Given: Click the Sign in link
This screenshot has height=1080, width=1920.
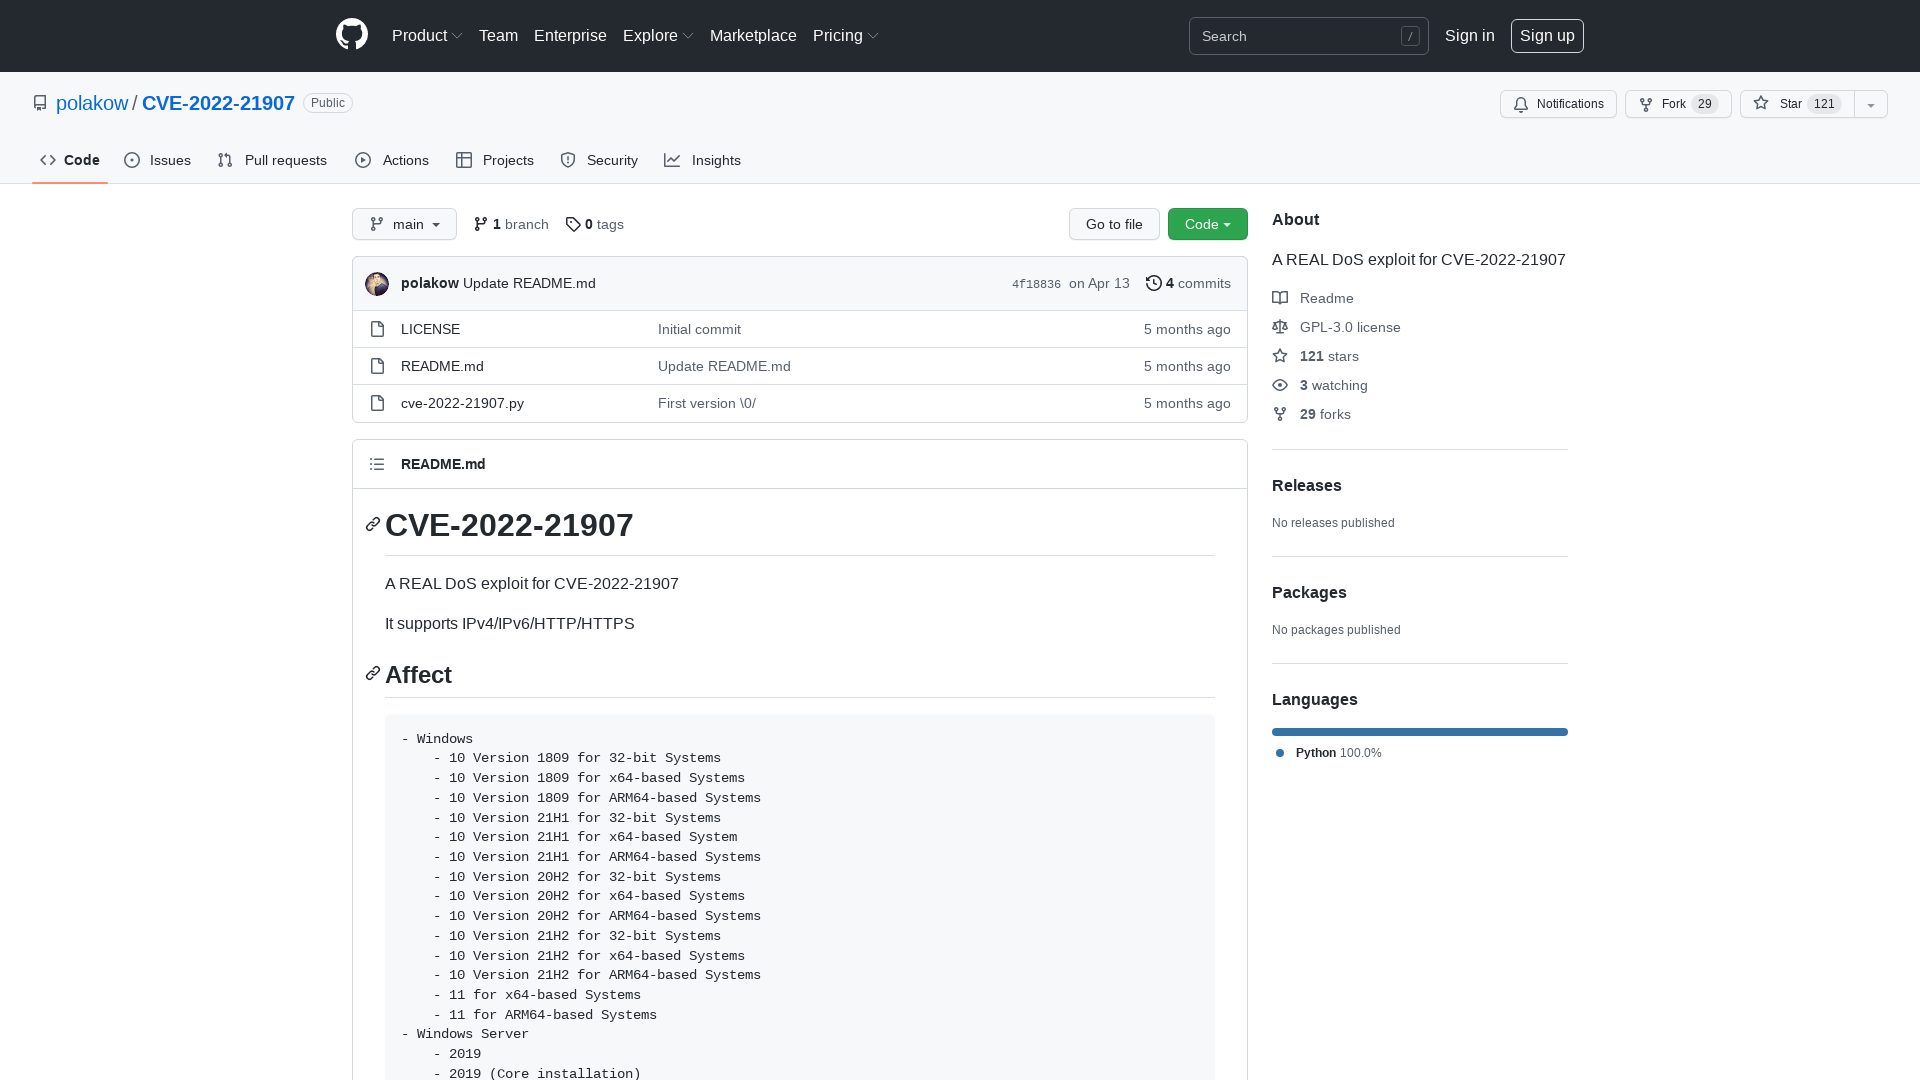Looking at the screenshot, I should [x=1469, y=35].
